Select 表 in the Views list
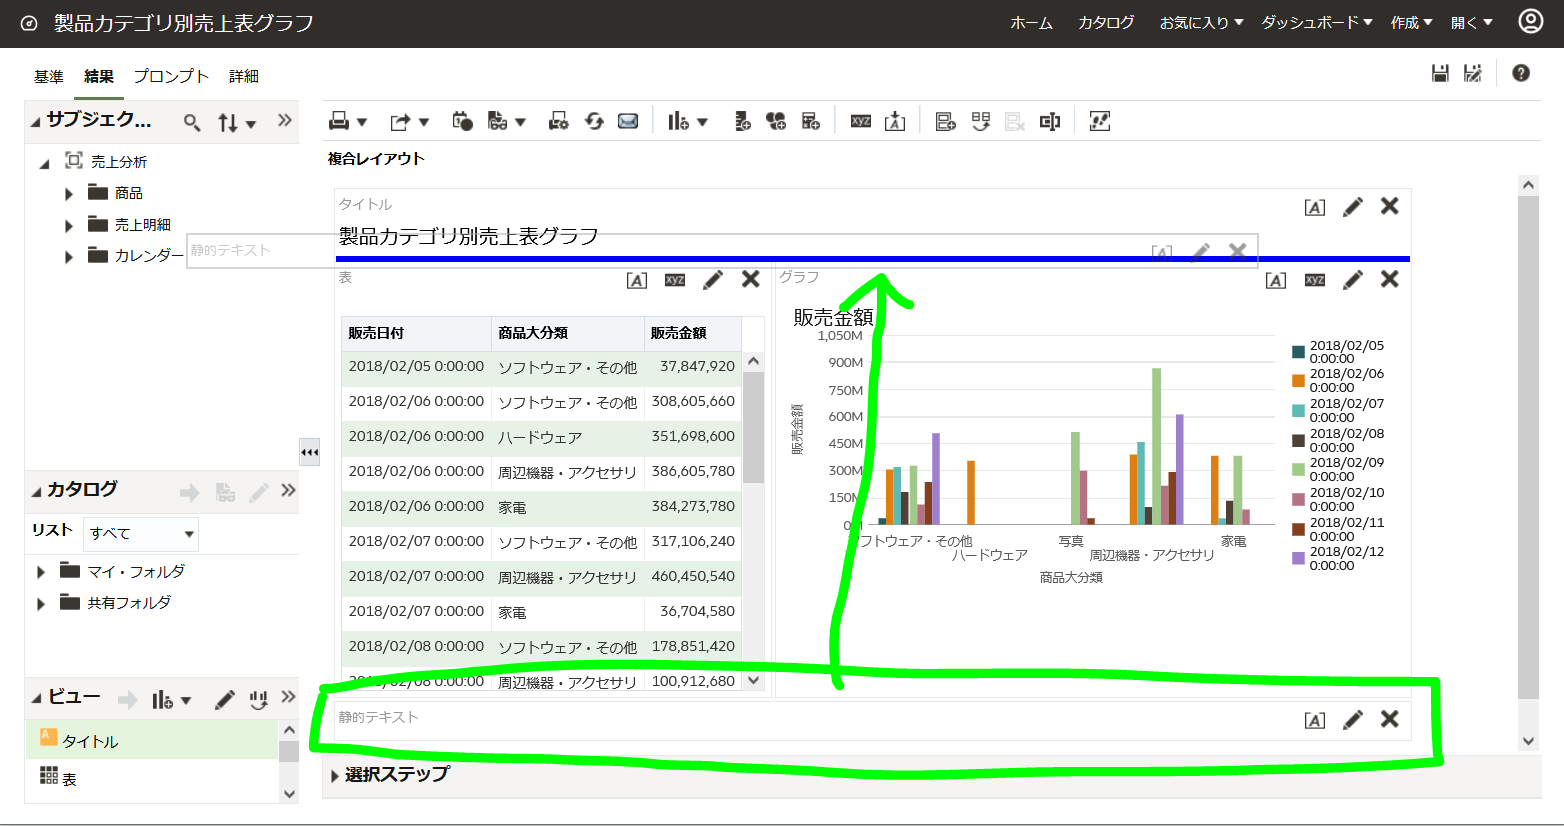 [x=151, y=778]
